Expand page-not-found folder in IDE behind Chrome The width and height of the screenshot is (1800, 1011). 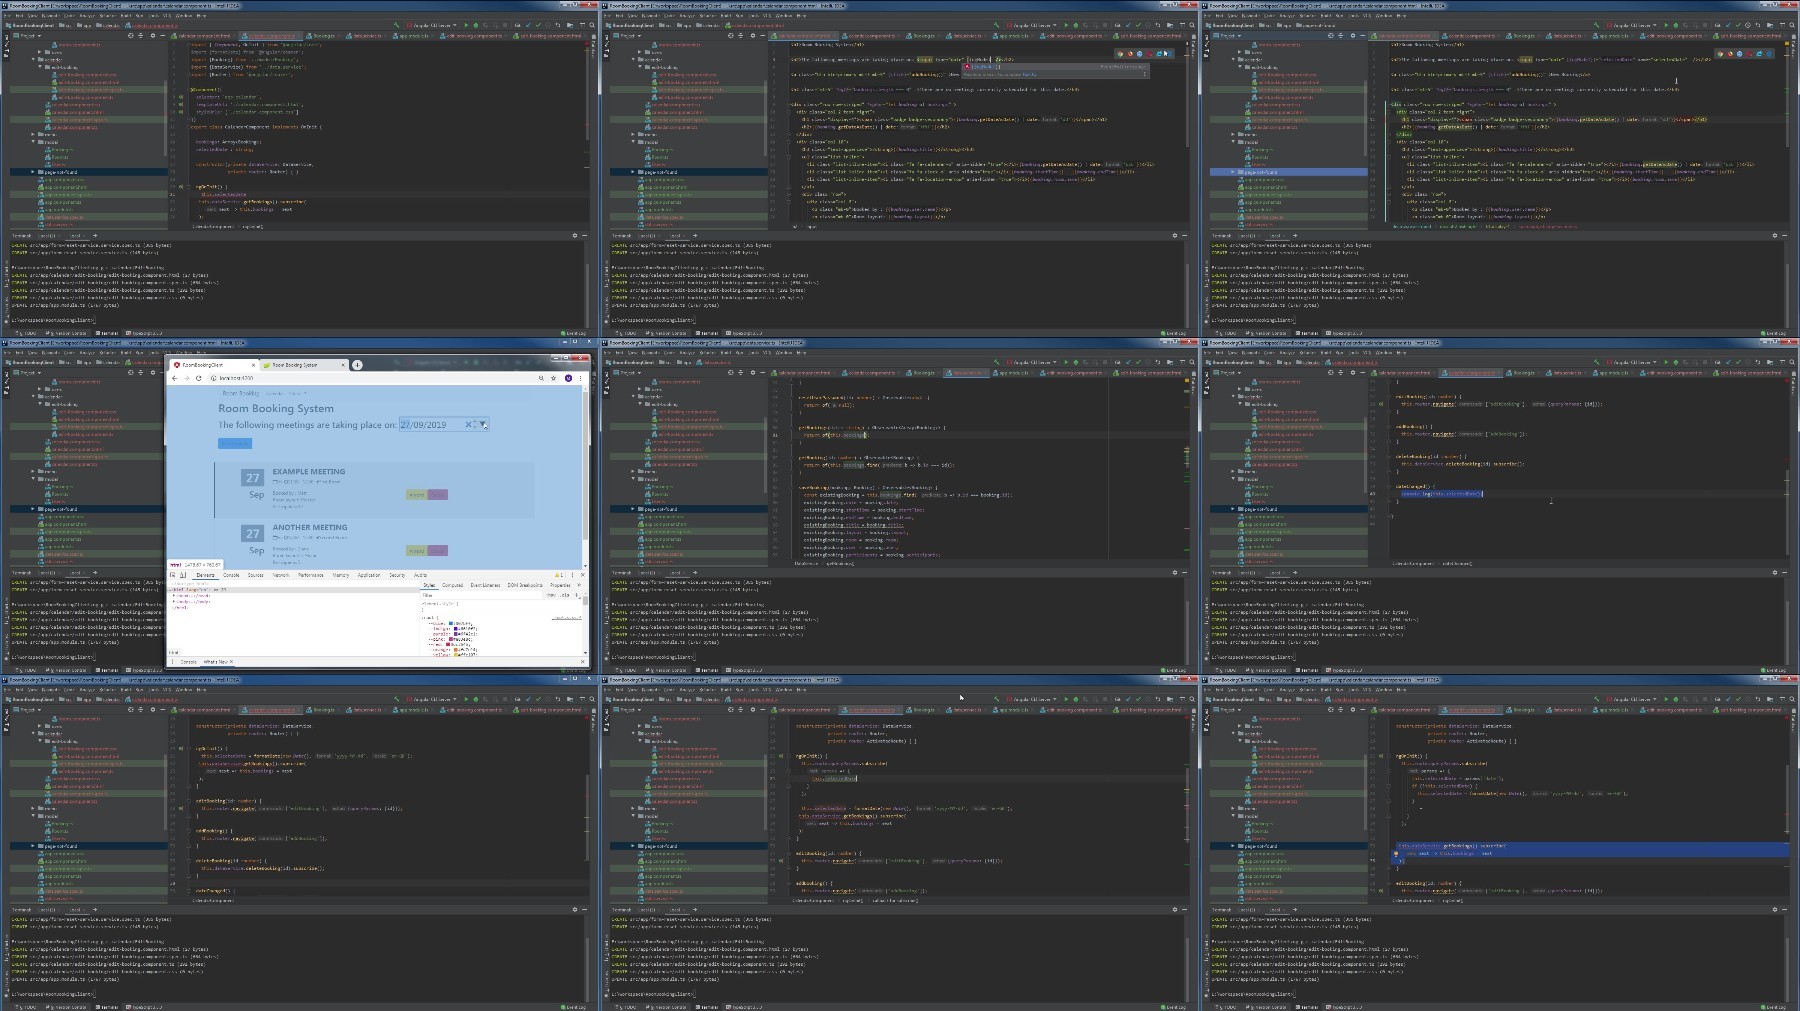coord(35,508)
